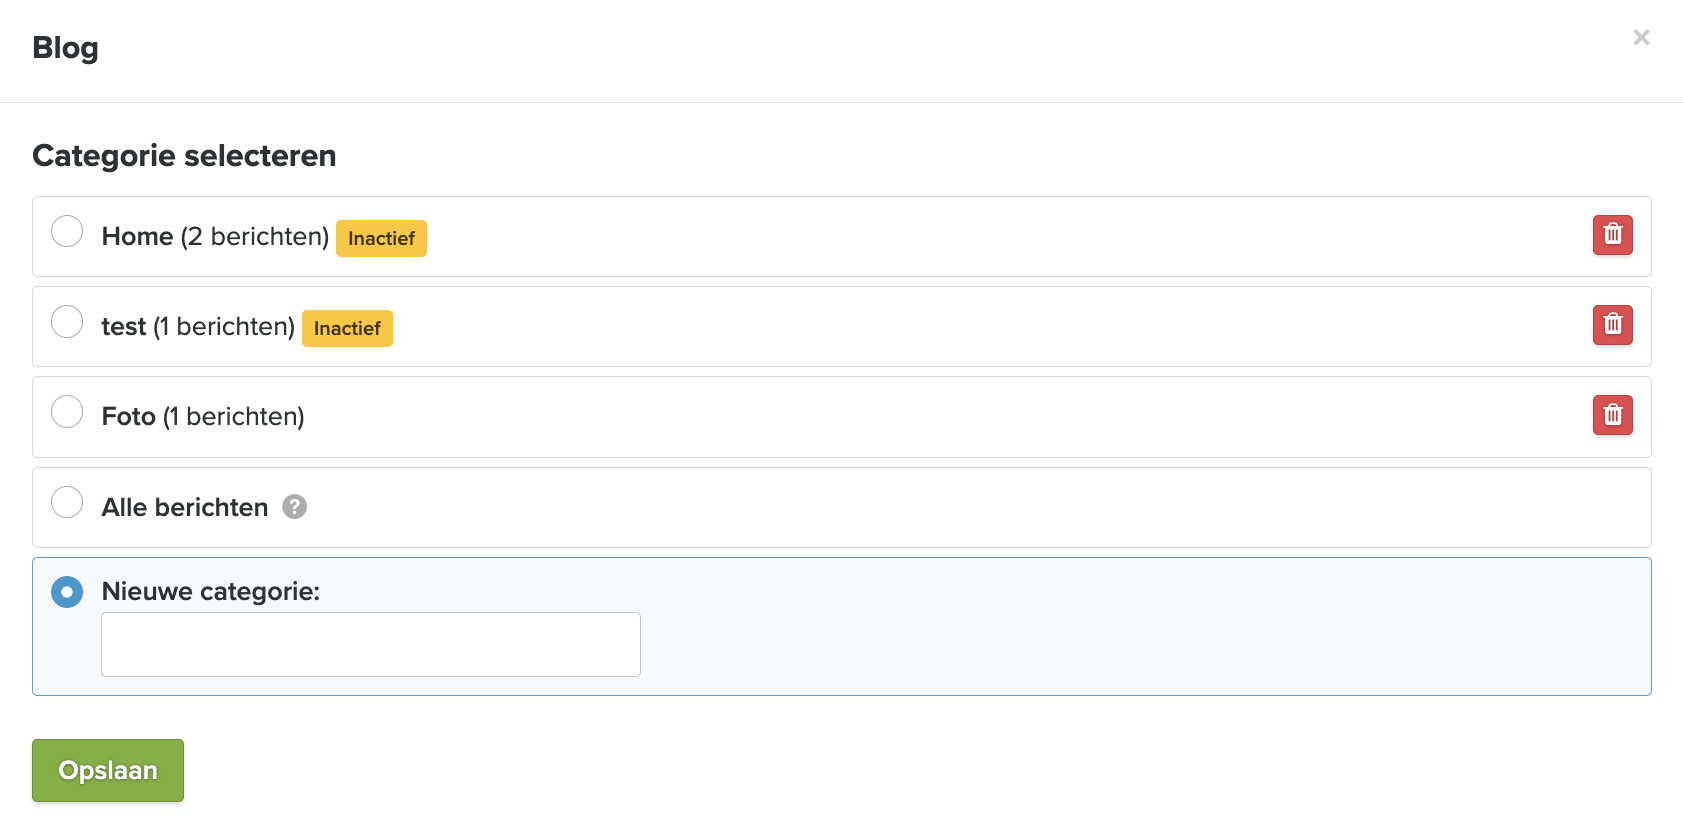Screen dimensions: 1683x830
Task: Click the 'Categorie selecteren' heading
Action: 184,156
